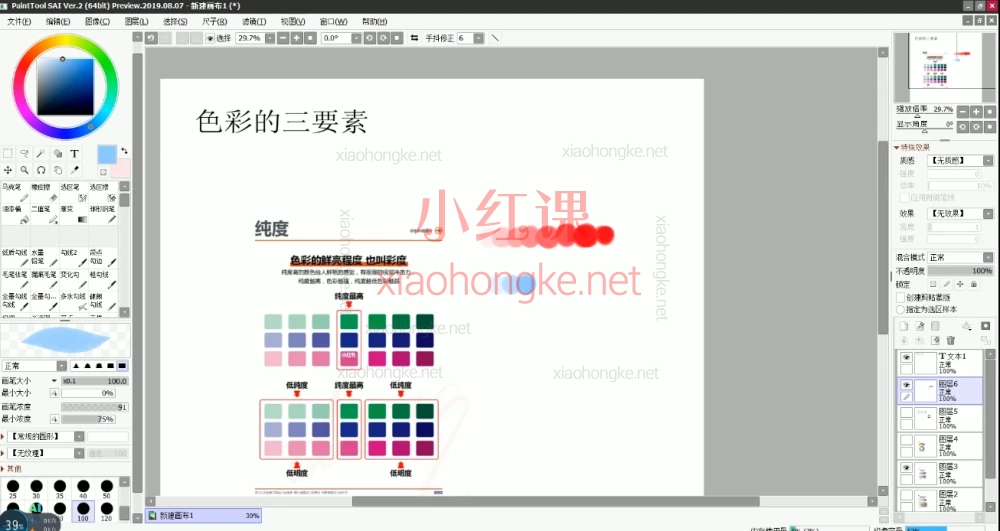Hide layer 图层3 with eye toggle
The width and height of the screenshot is (1000, 531).
906,467
